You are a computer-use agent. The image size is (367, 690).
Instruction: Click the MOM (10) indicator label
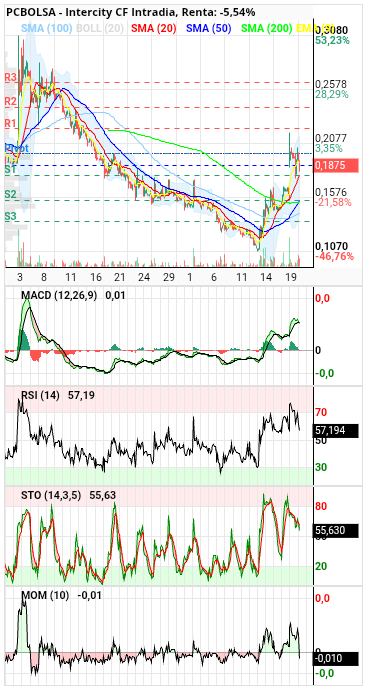pos(45,596)
